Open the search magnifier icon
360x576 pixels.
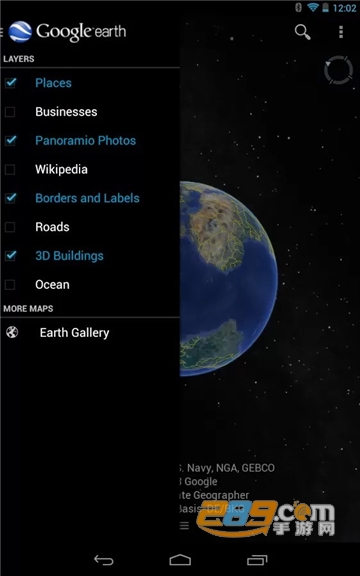[x=302, y=32]
